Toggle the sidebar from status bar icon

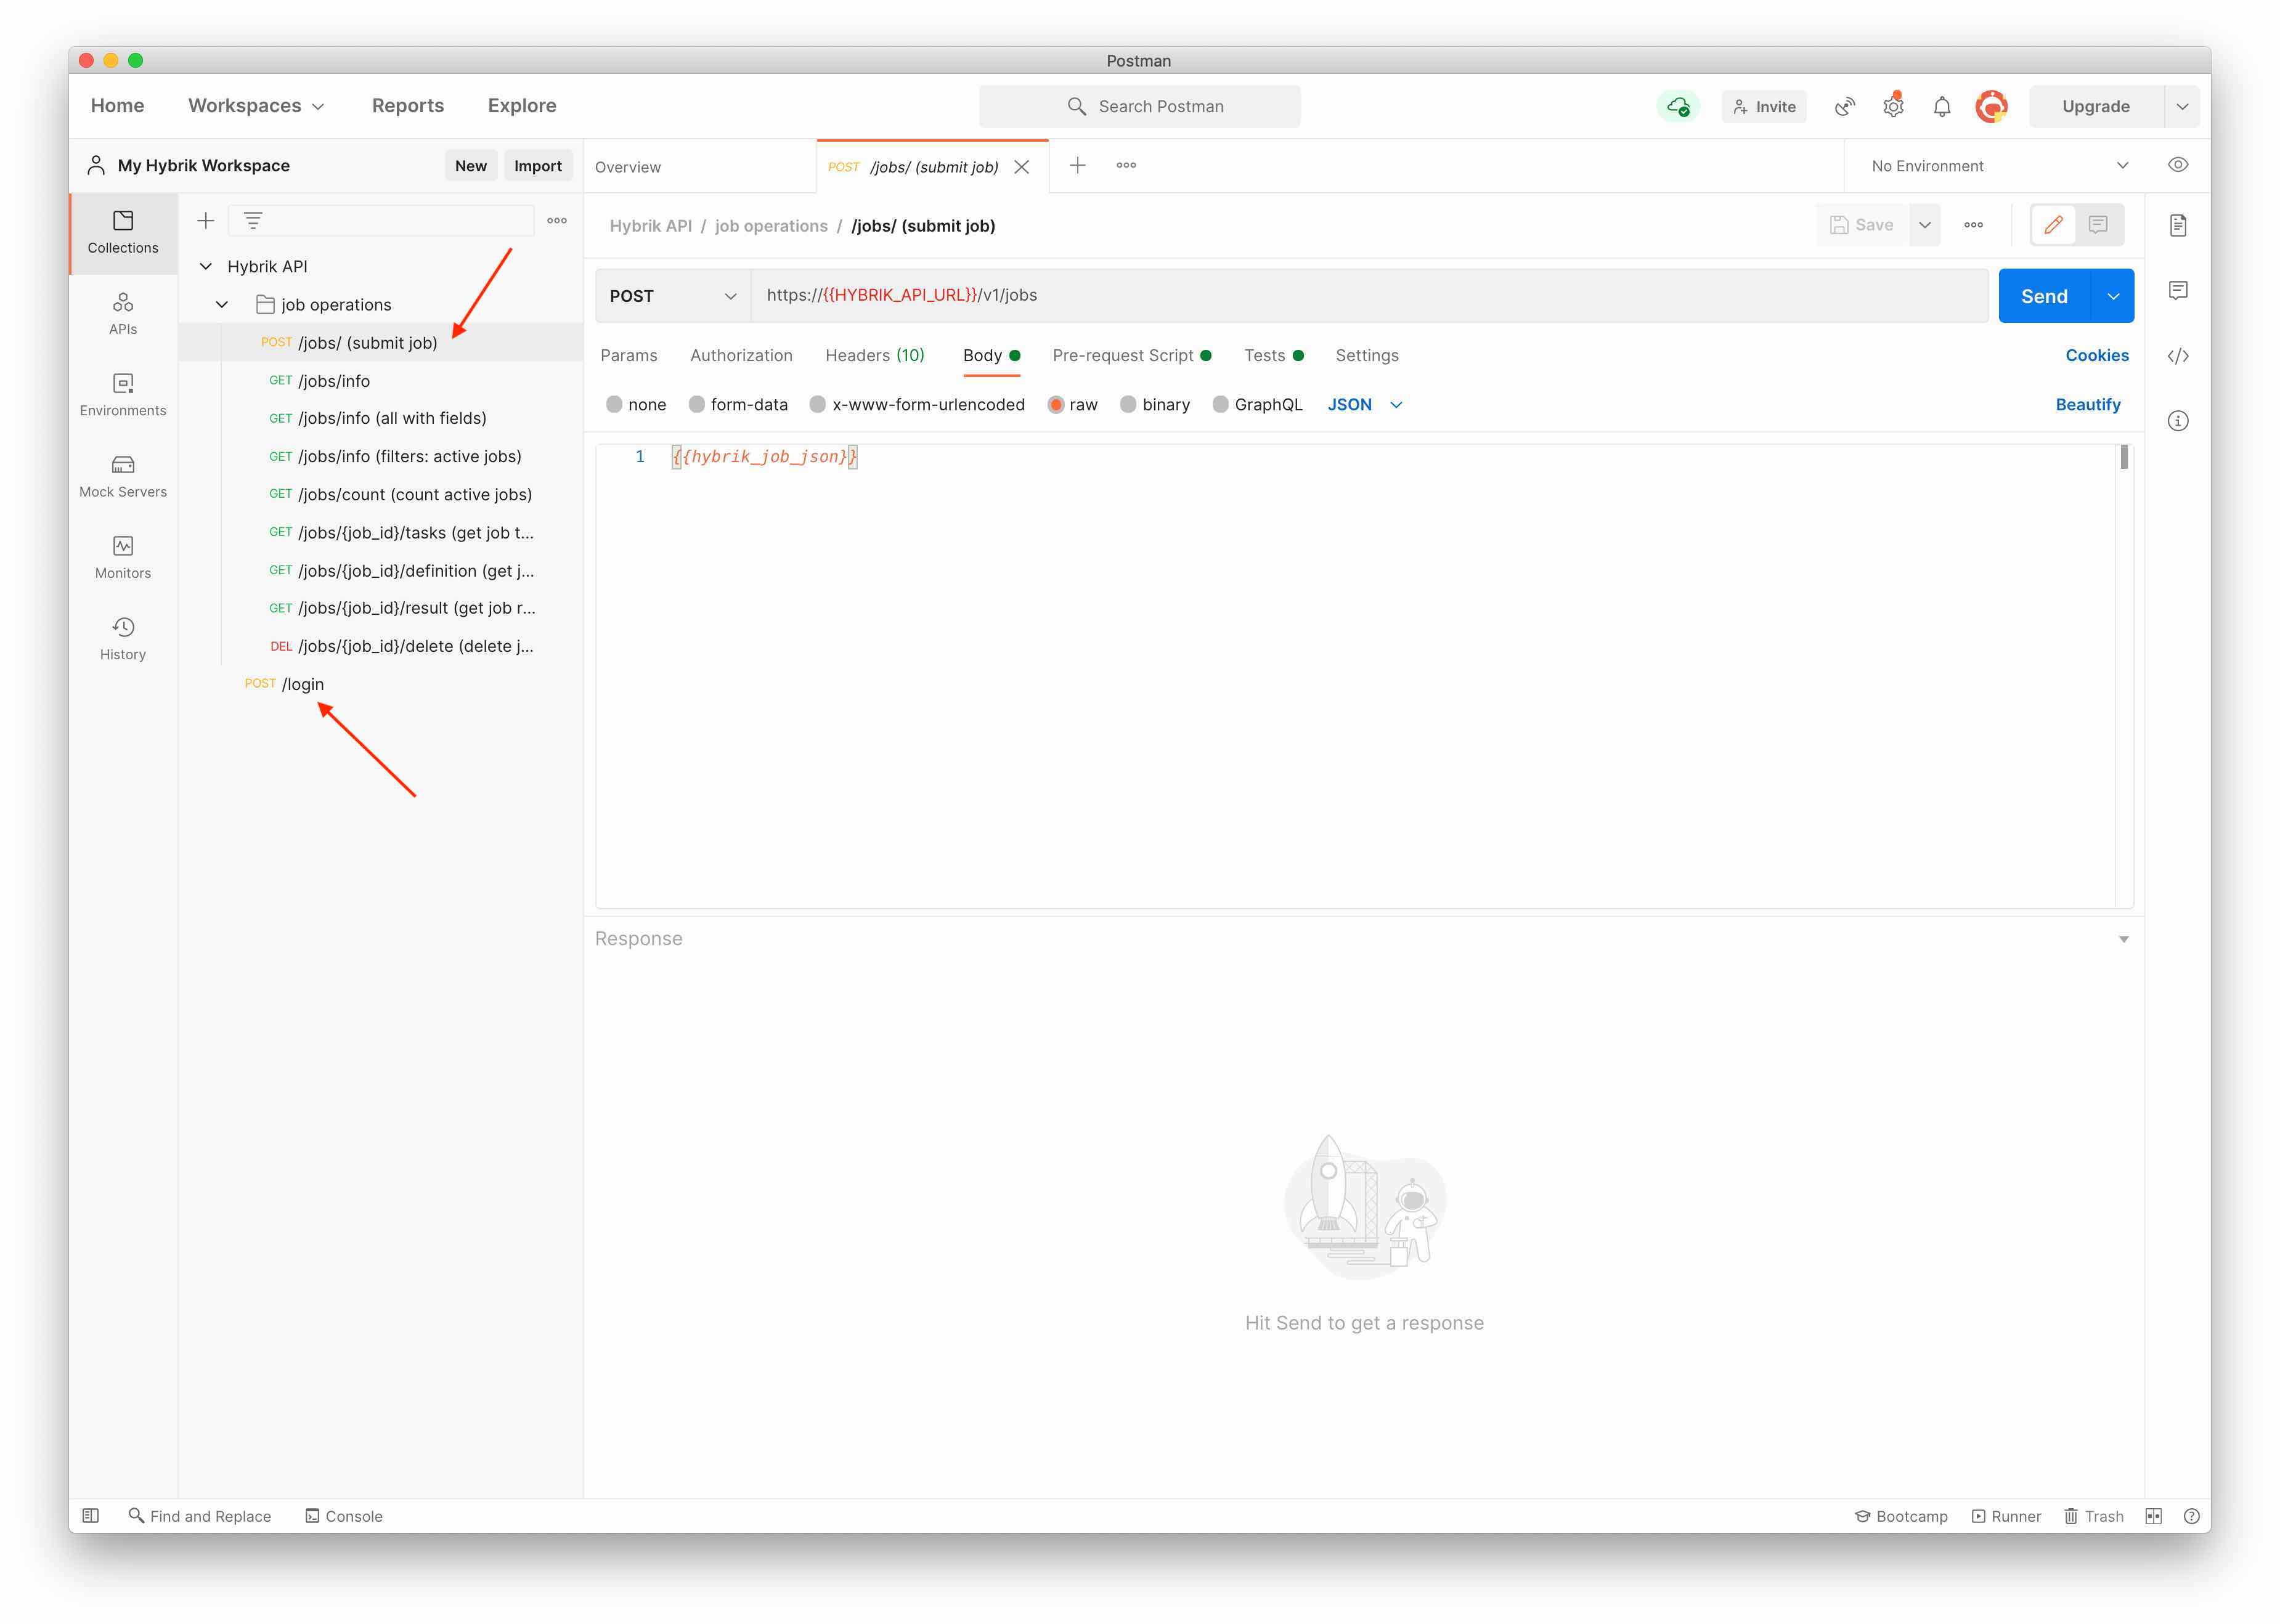pos(91,1515)
